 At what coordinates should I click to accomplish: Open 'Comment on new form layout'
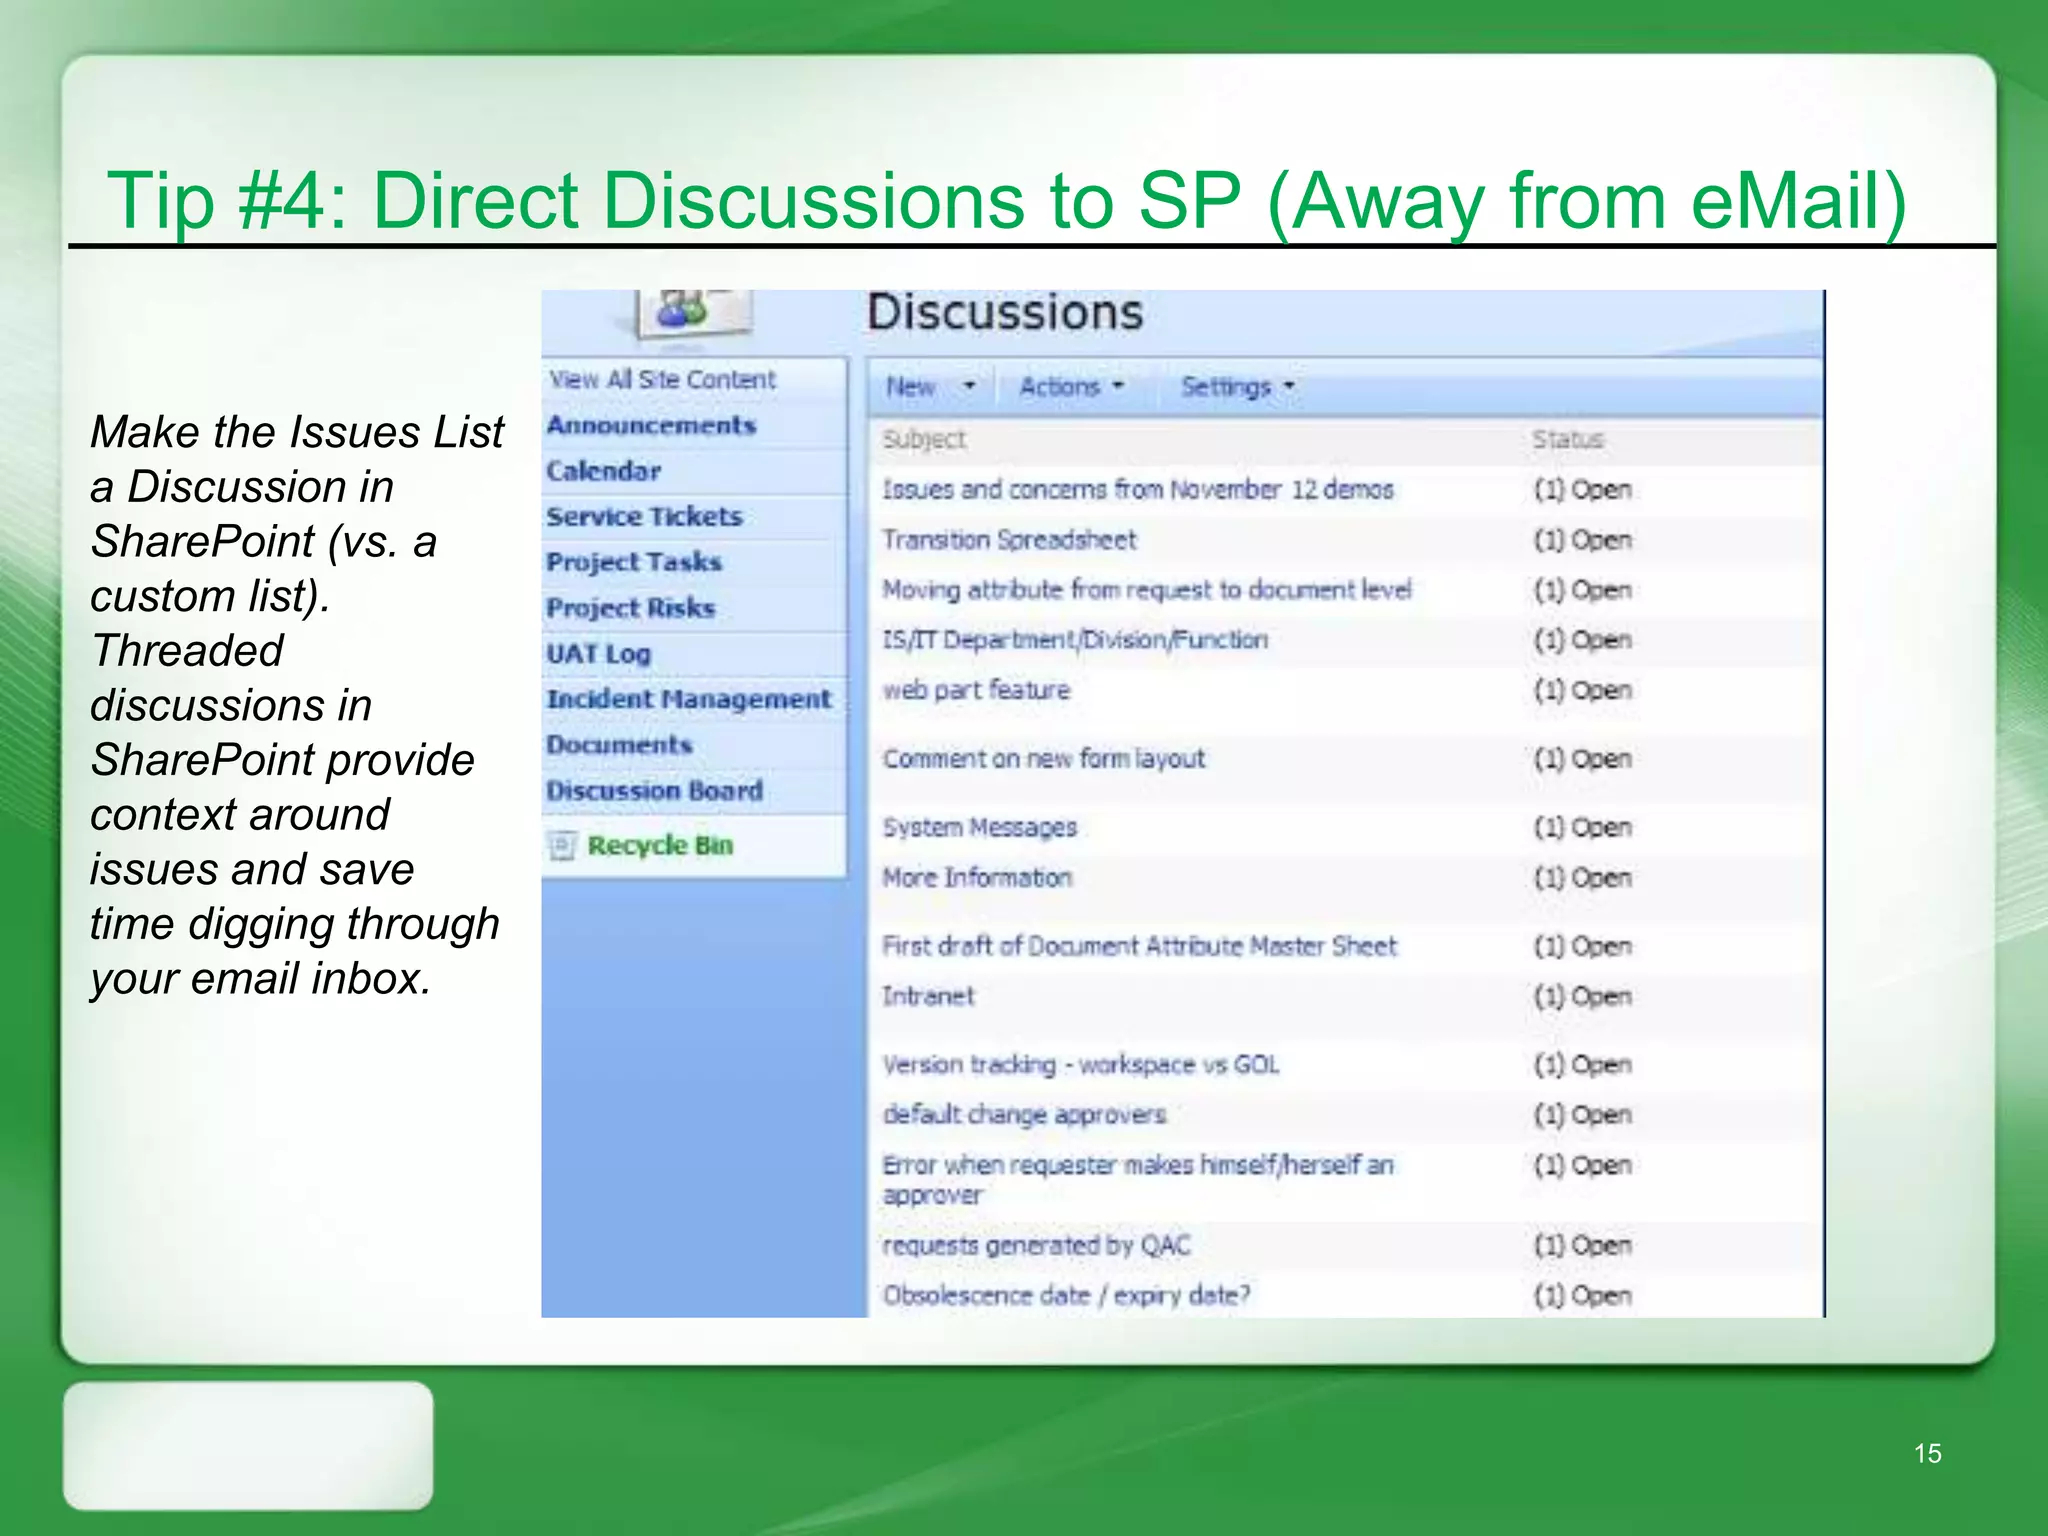click(1044, 759)
